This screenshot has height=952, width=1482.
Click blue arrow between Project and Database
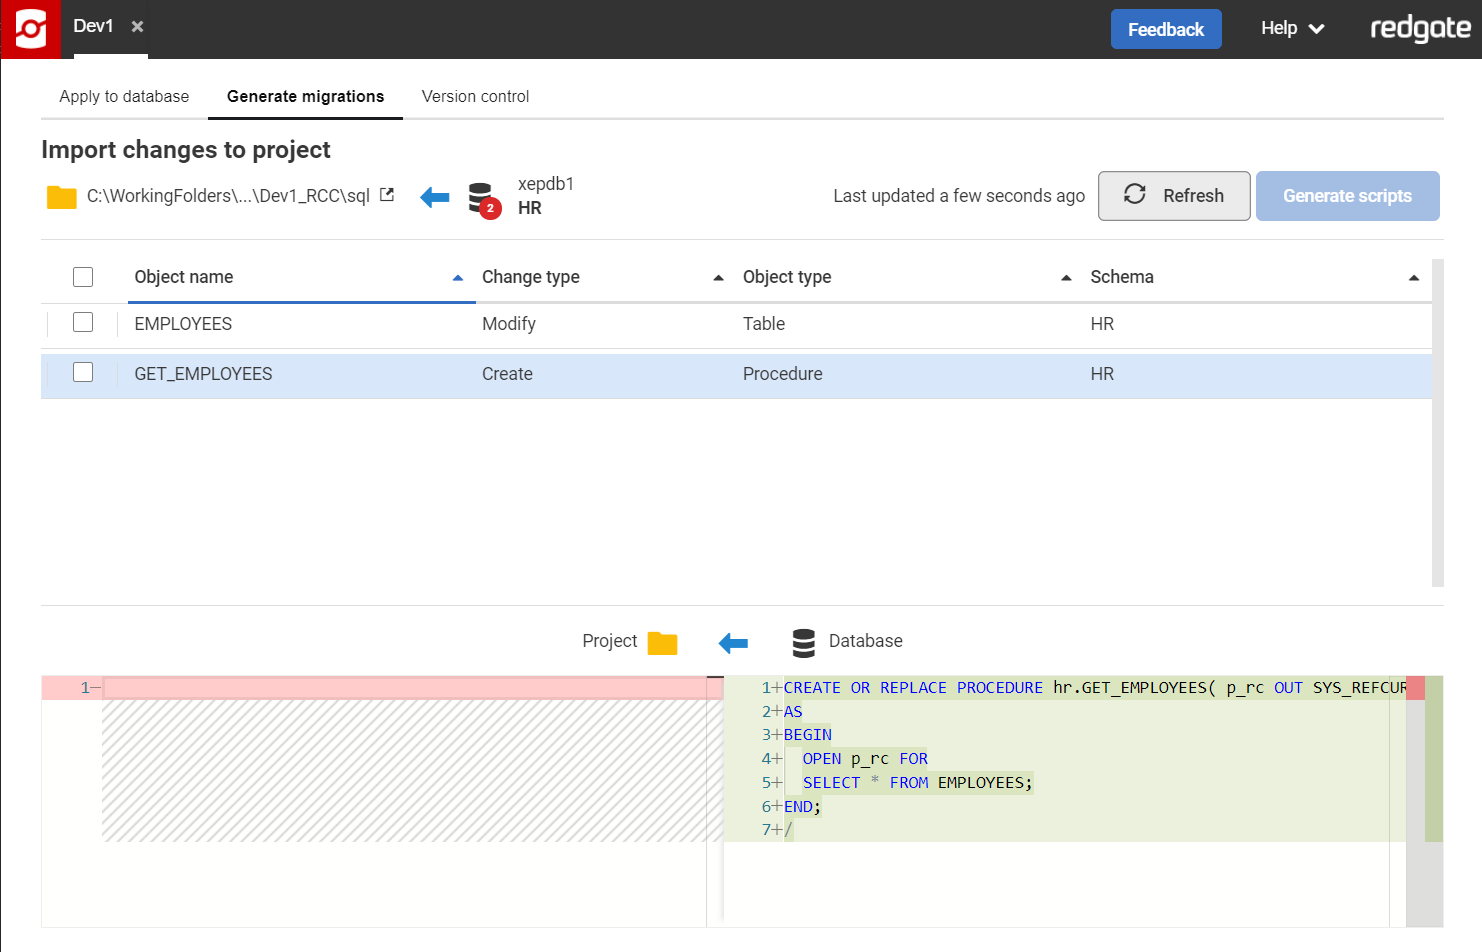(733, 643)
